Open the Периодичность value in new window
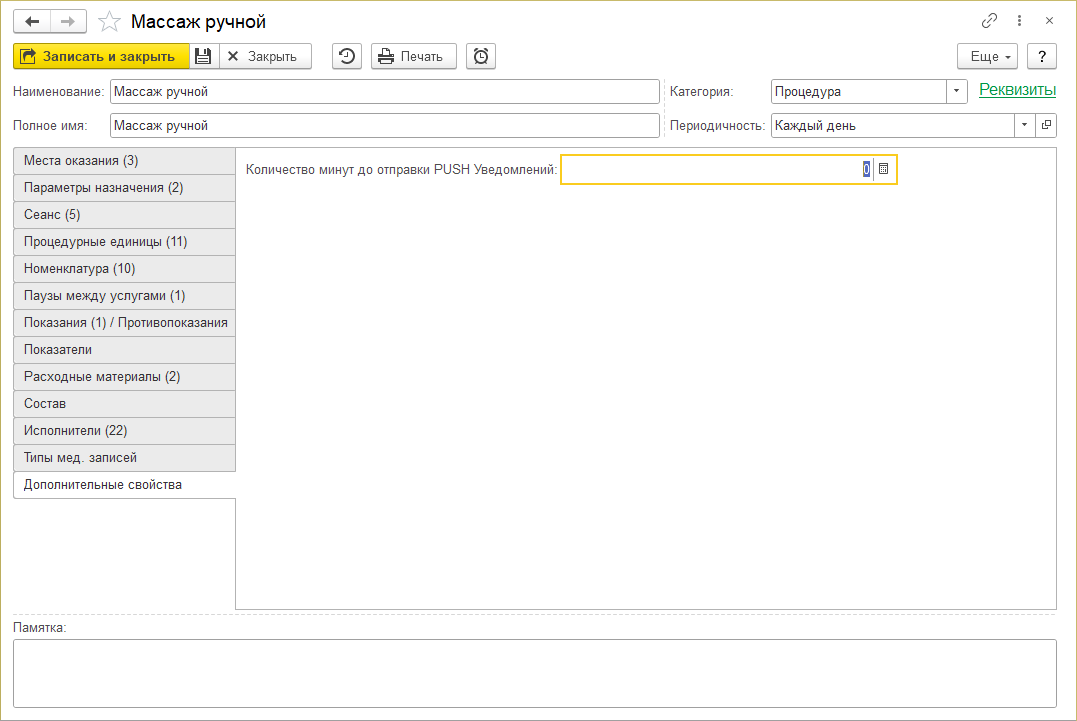Image resolution: width=1077 pixels, height=721 pixels. [x=1046, y=125]
